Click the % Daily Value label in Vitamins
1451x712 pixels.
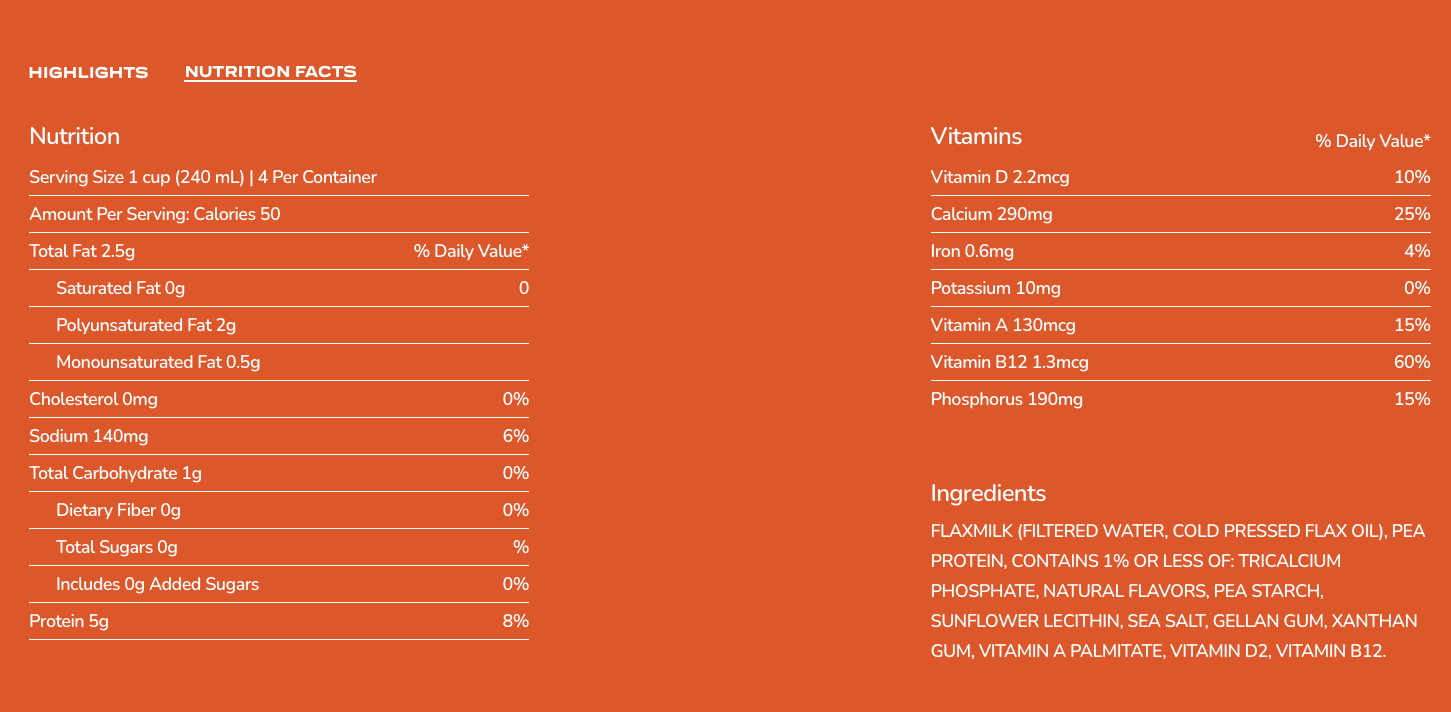[x=1373, y=142]
